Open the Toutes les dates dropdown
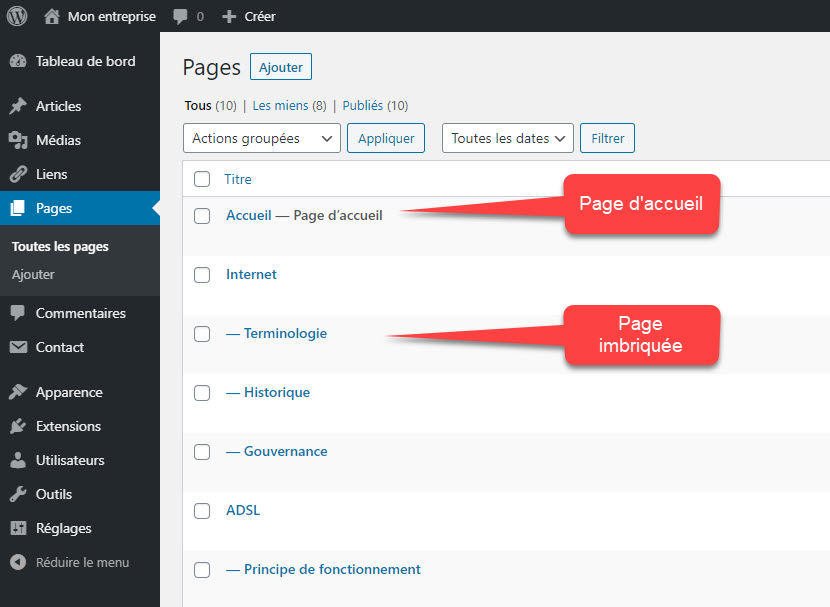 point(508,138)
